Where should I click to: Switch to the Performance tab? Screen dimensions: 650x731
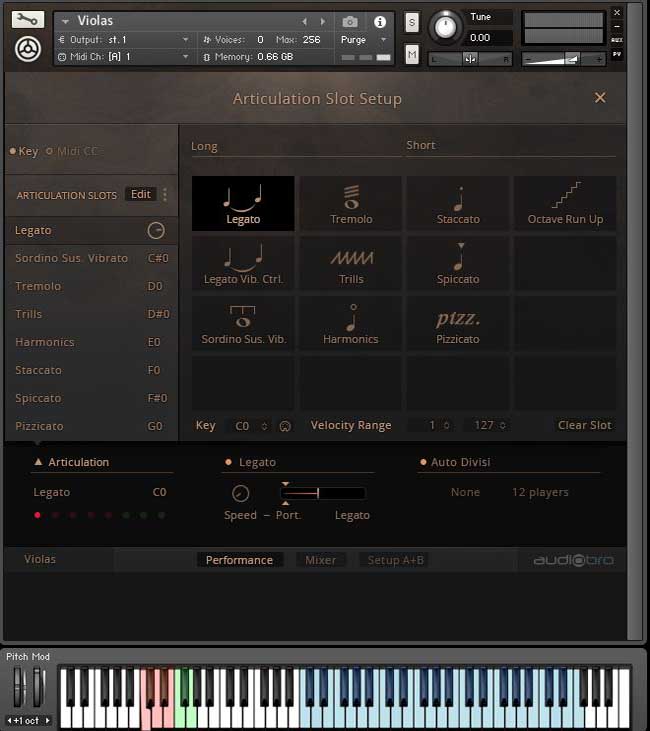click(239, 560)
